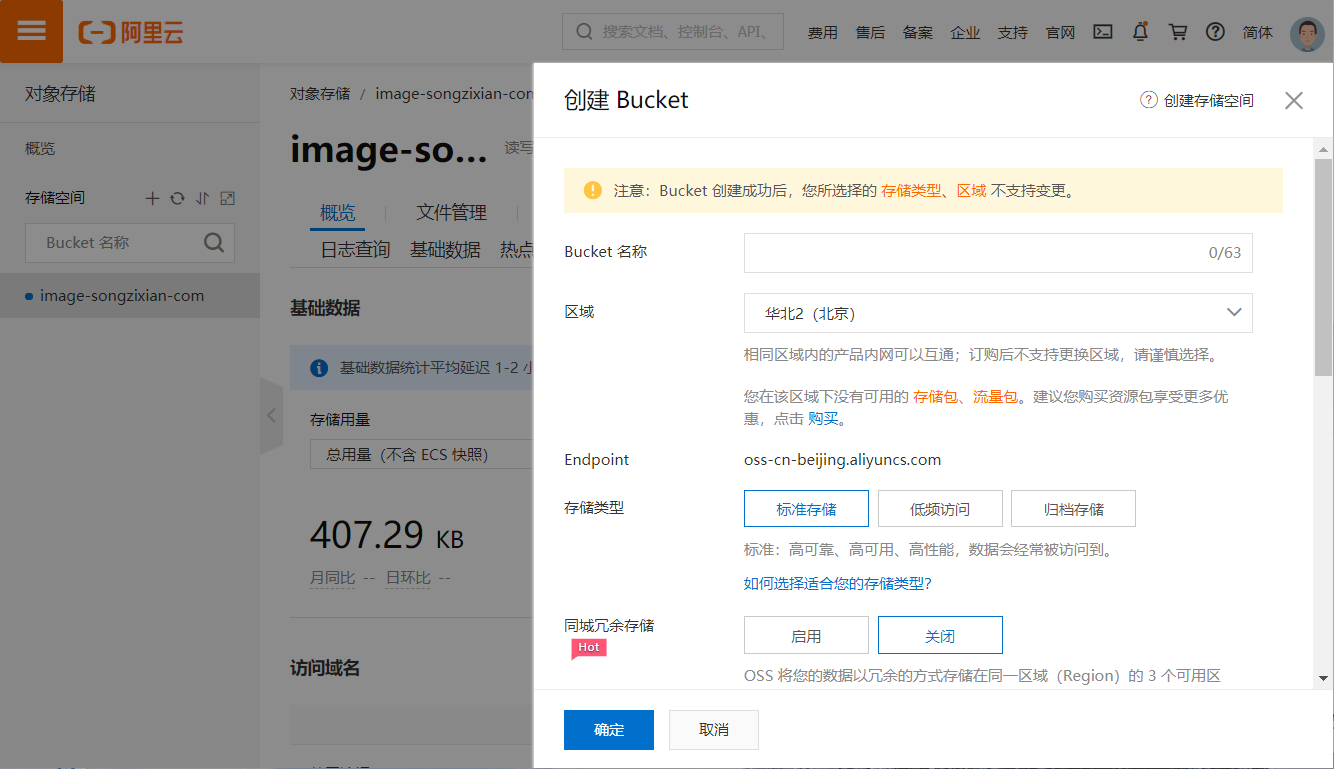The height and width of the screenshot is (769, 1334).
Task: Click the 月同比 label
Action: 332,578
